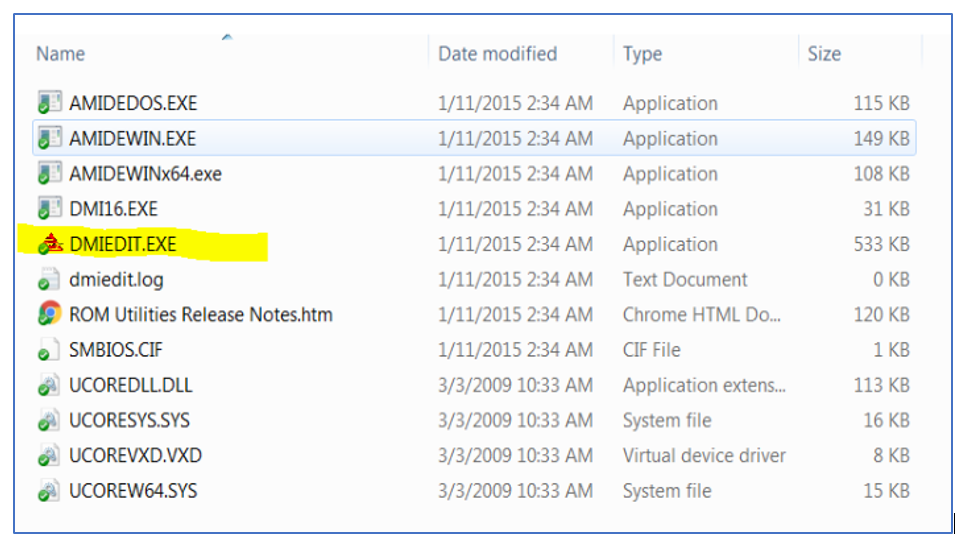This screenshot has height=534, width=956.
Task: Click the sort arrow above Name
Action: coord(227,37)
